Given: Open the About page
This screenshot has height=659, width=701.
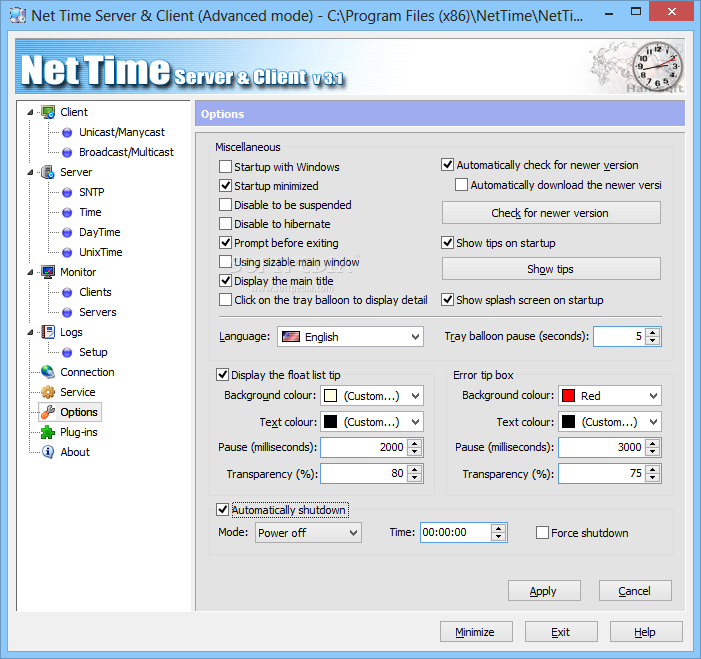Looking at the screenshot, I should point(75,452).
